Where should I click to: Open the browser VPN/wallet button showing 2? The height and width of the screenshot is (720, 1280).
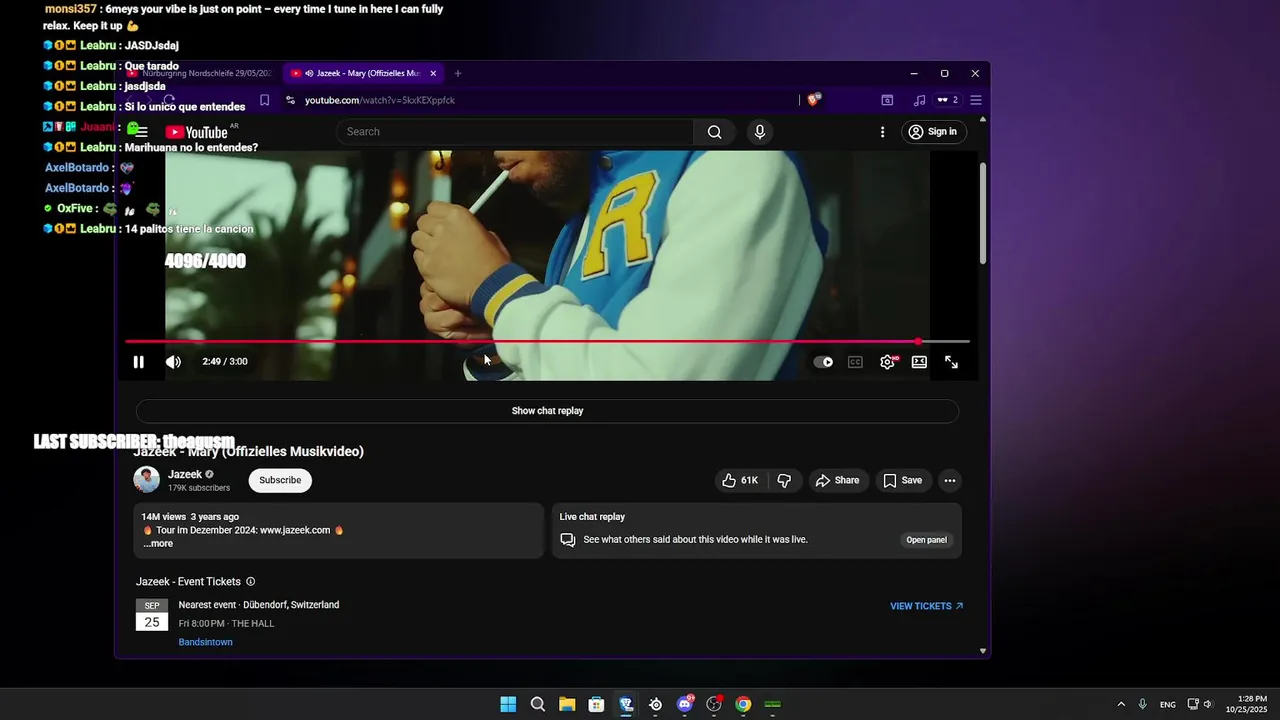coord(947,100)
